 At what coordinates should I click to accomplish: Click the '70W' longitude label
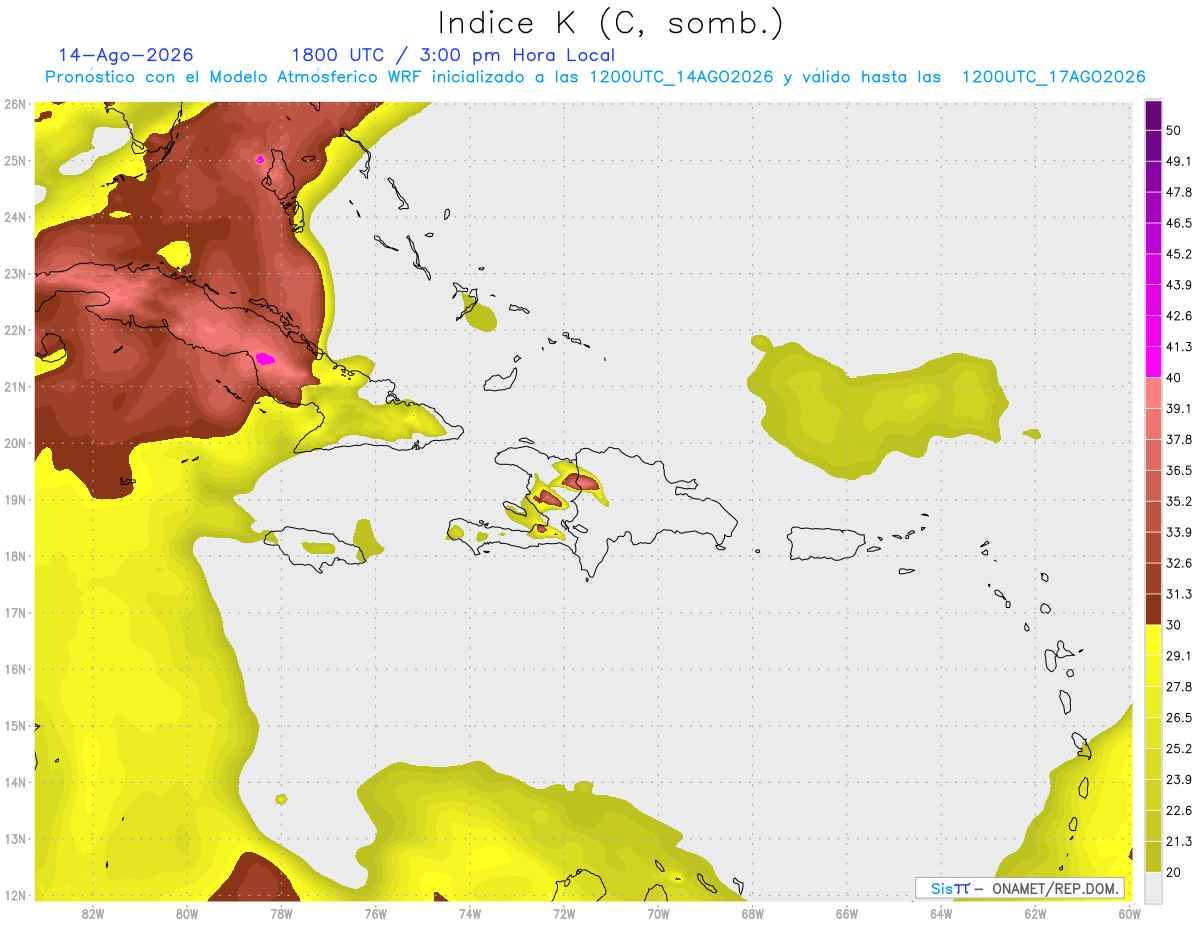point(658,914)
